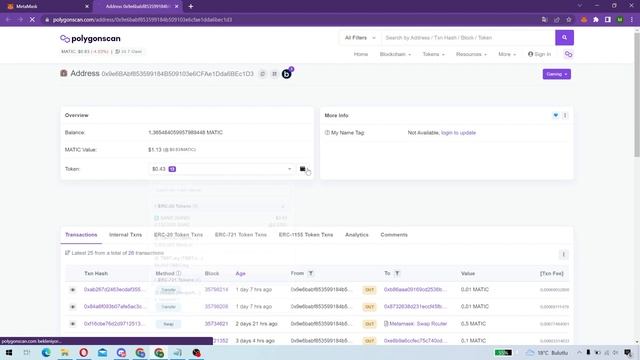Expand the Tokens menu
This screenshot has width=640, height=360.
[x=433, y=54]
